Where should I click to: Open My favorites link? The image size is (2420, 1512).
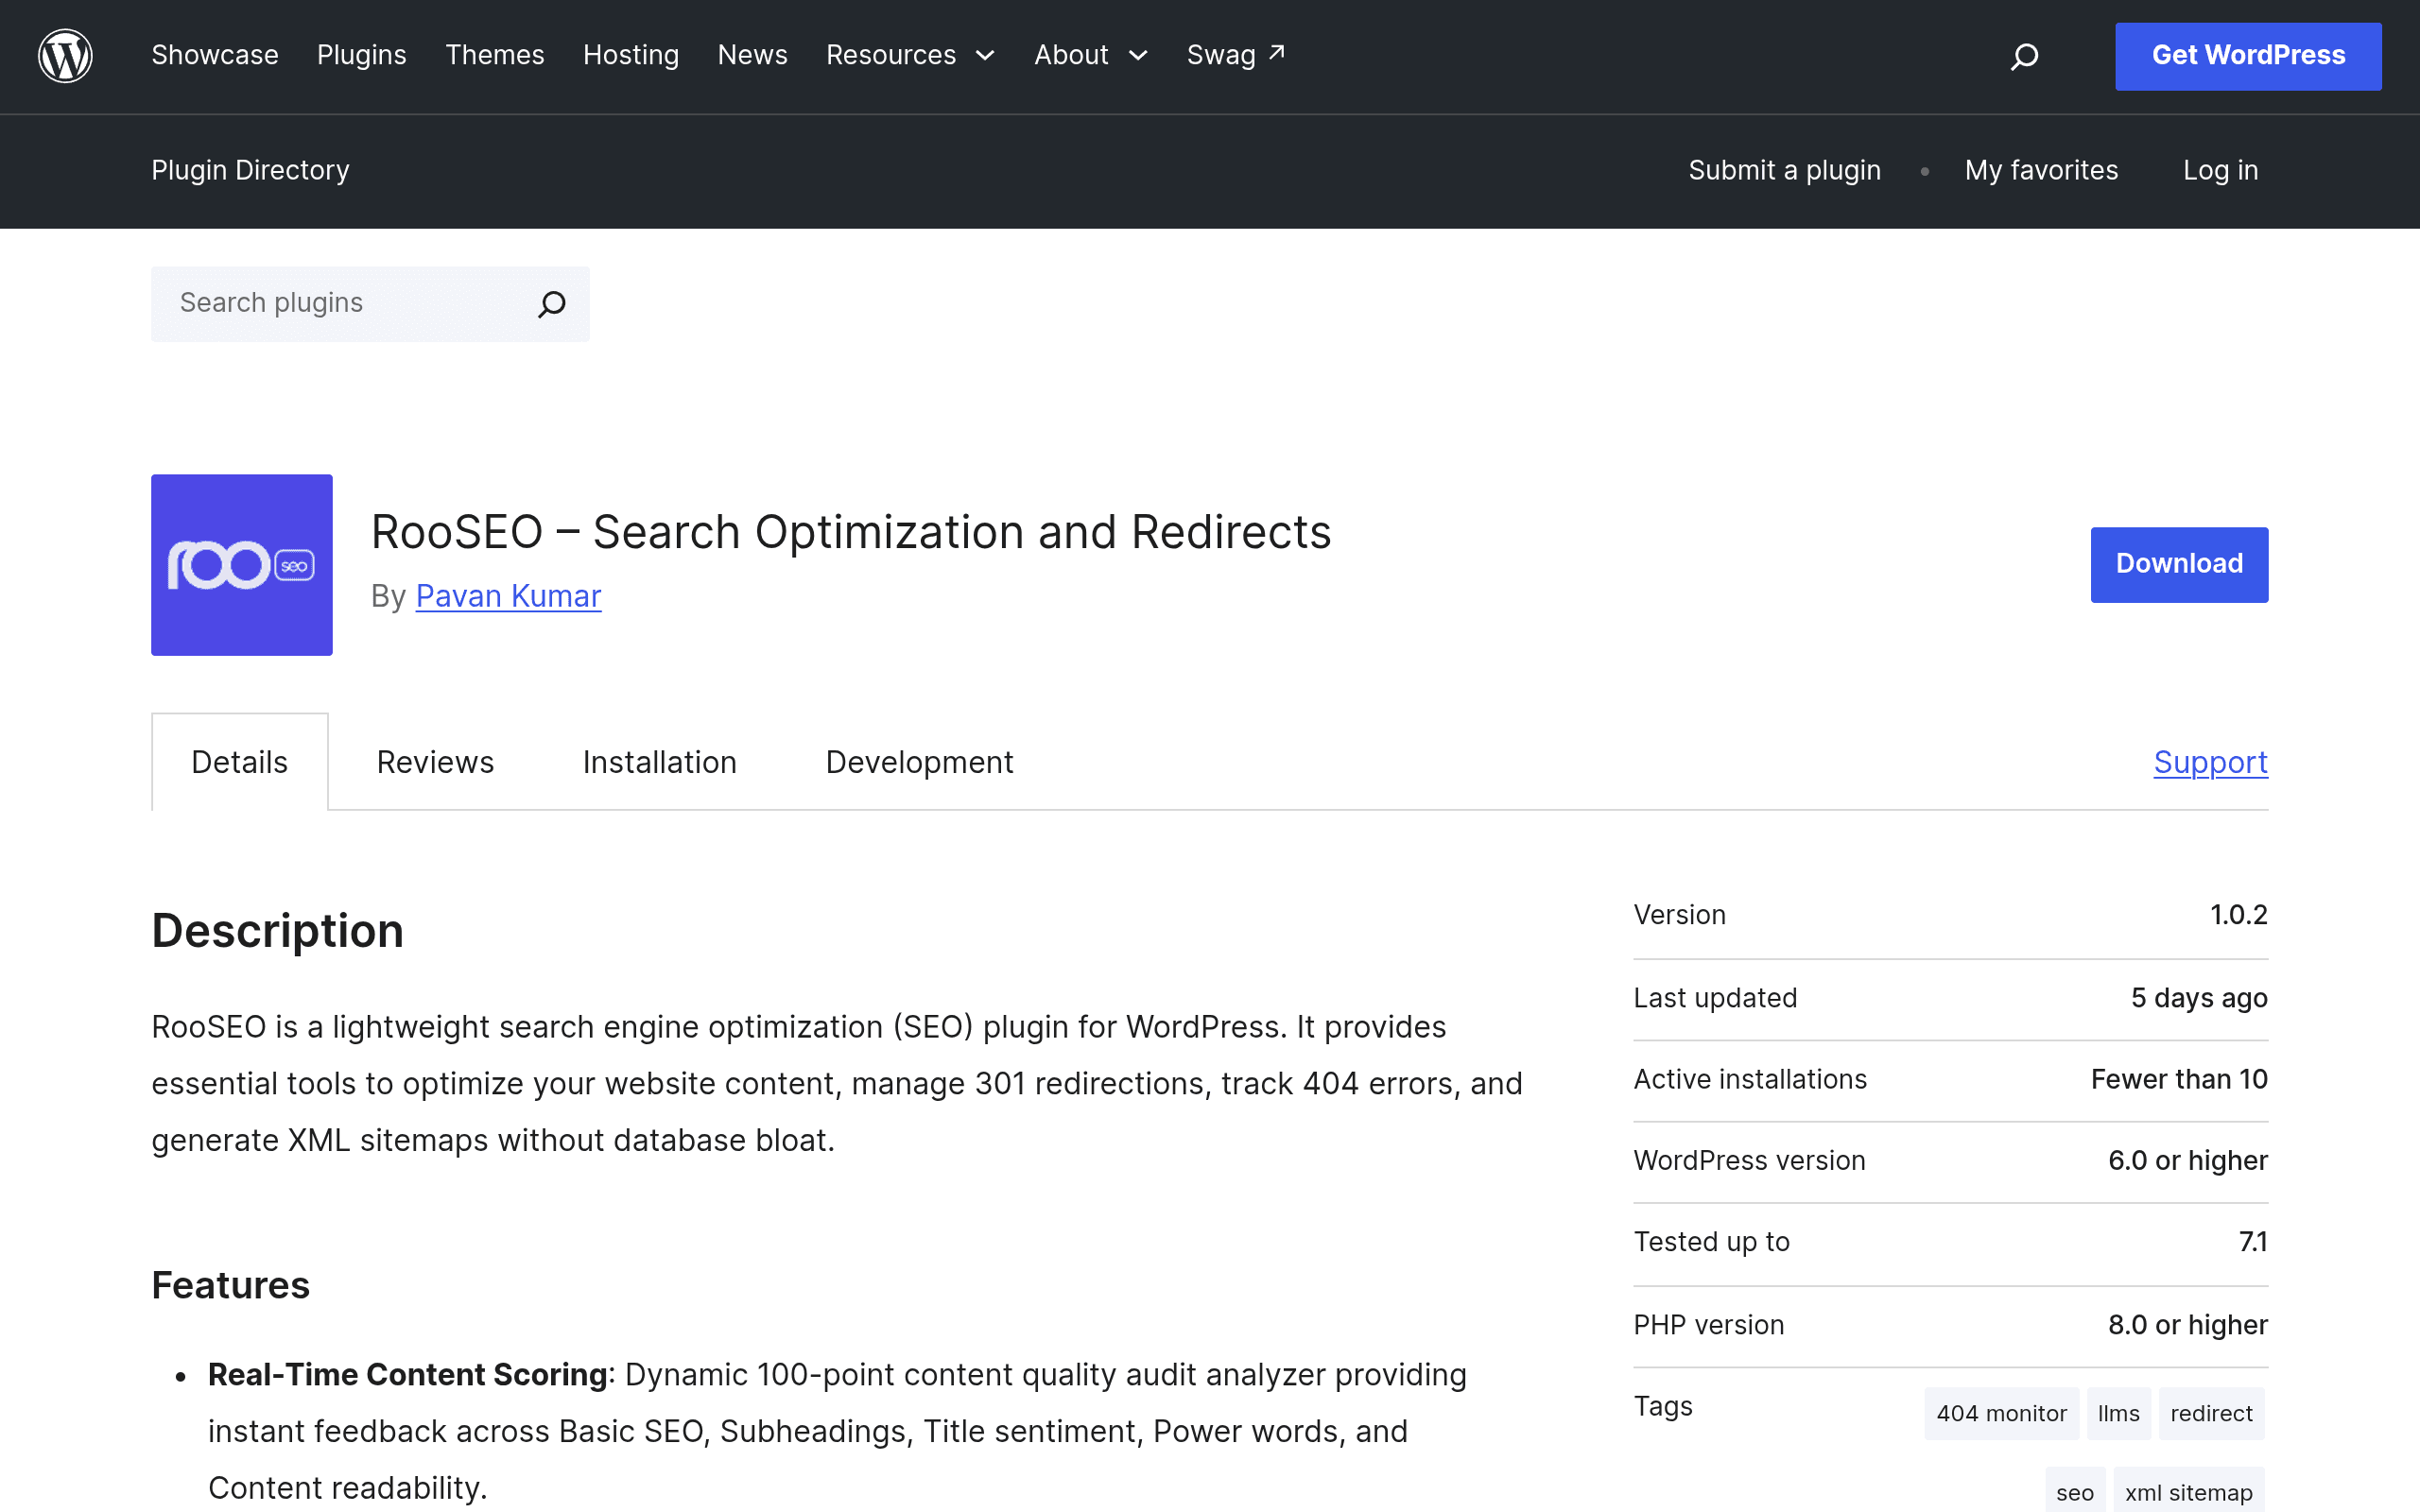[x=2041, y=170]
